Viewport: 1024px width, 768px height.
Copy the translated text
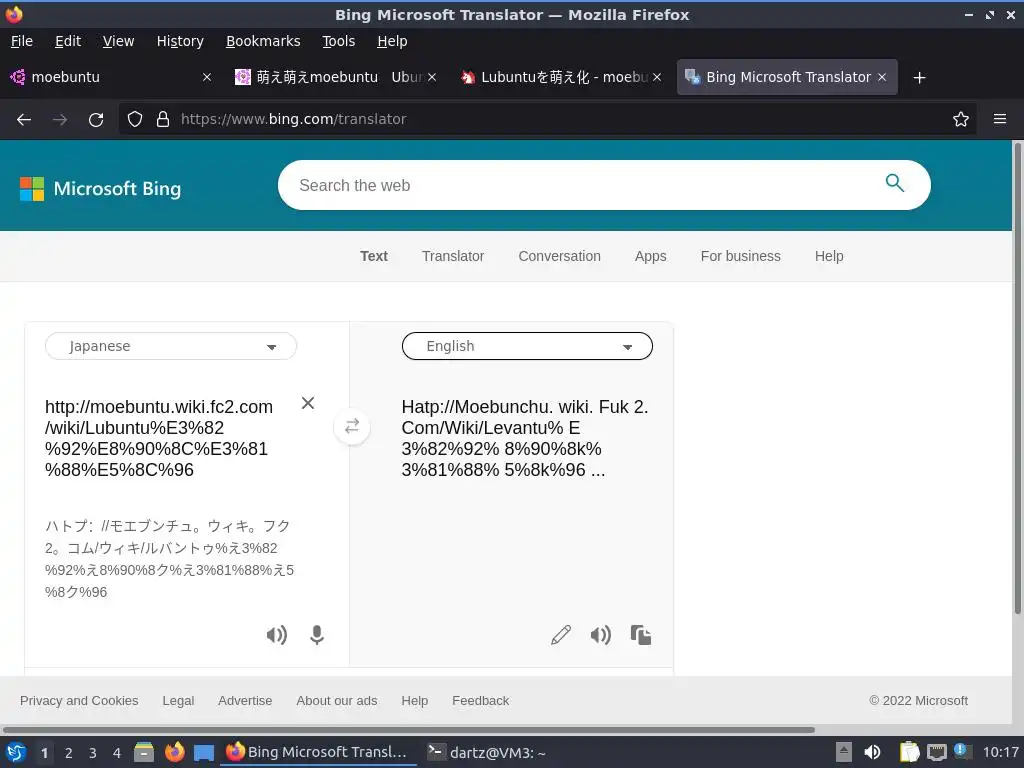pyautogui.click(x=641, y=635)
